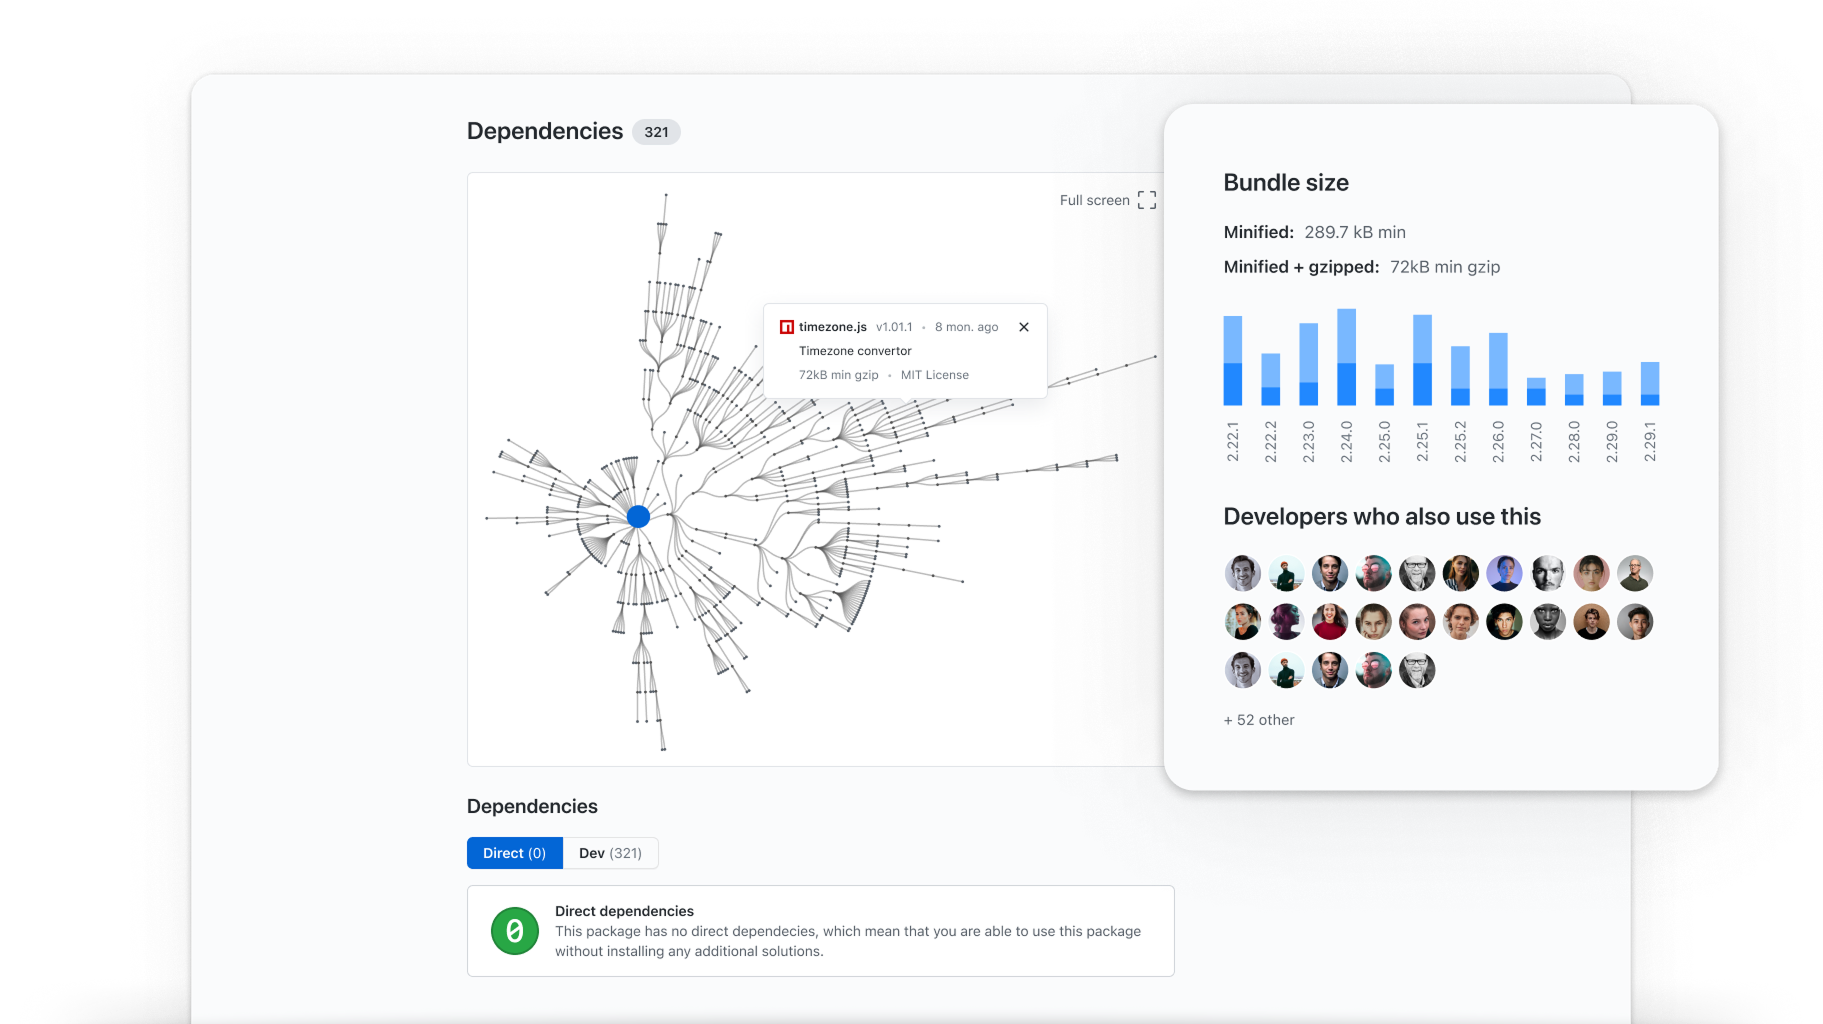
Task: Click the 'MIT License' text in tooltip
Action: [x=934, y=375]
